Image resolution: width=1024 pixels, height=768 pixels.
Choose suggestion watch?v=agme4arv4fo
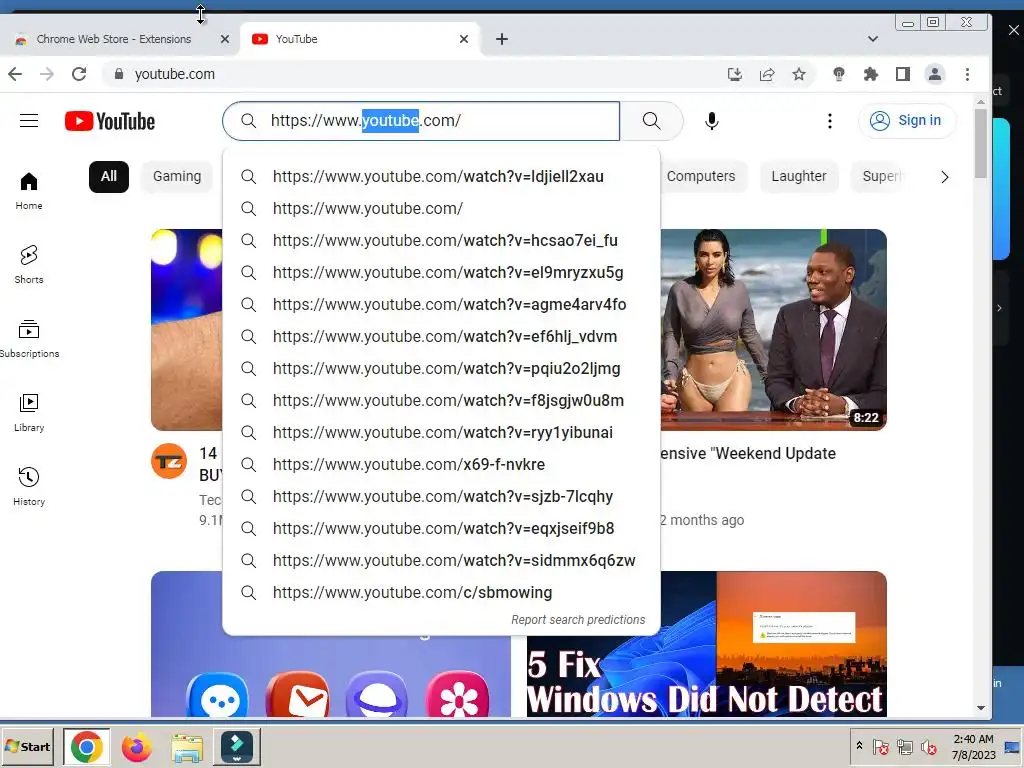tap(441, 304)
